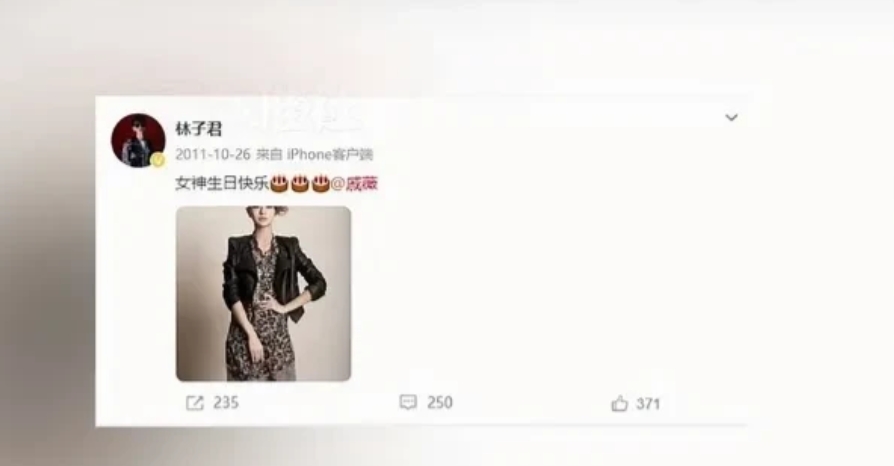Click the middle birthday cake emoji

(299, 184)
